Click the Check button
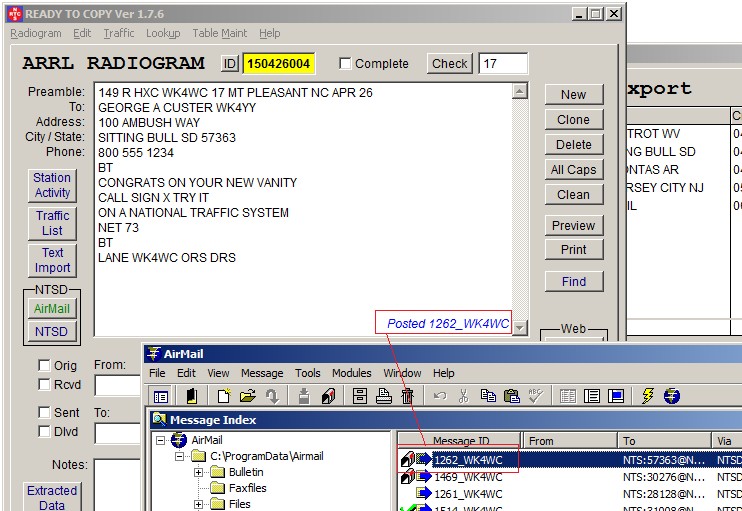 click(x=450, y=63)
